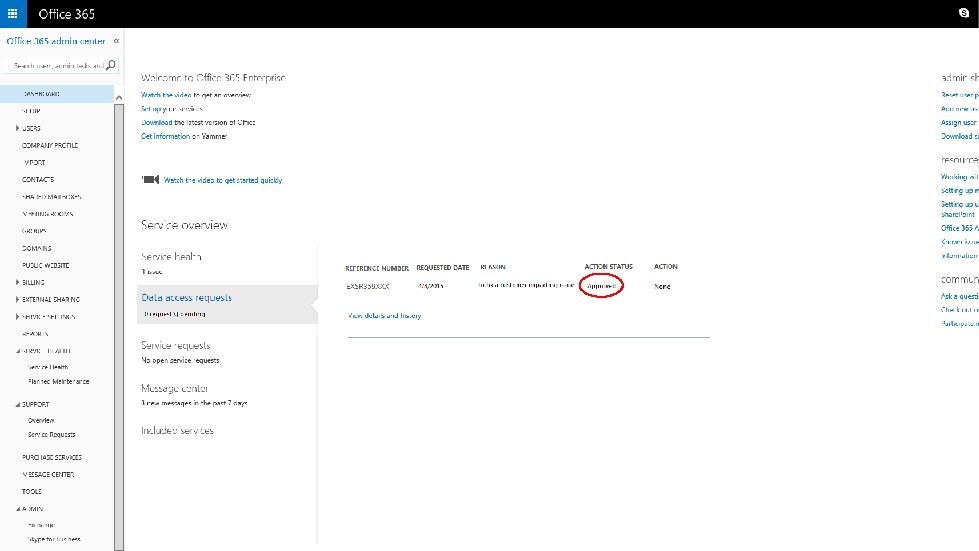Expand the EXTERNAL SHARING navigation group
Image resolution: width=979 pixels, height=551 pixels.
pyautogui.click(x=17, y=300)
